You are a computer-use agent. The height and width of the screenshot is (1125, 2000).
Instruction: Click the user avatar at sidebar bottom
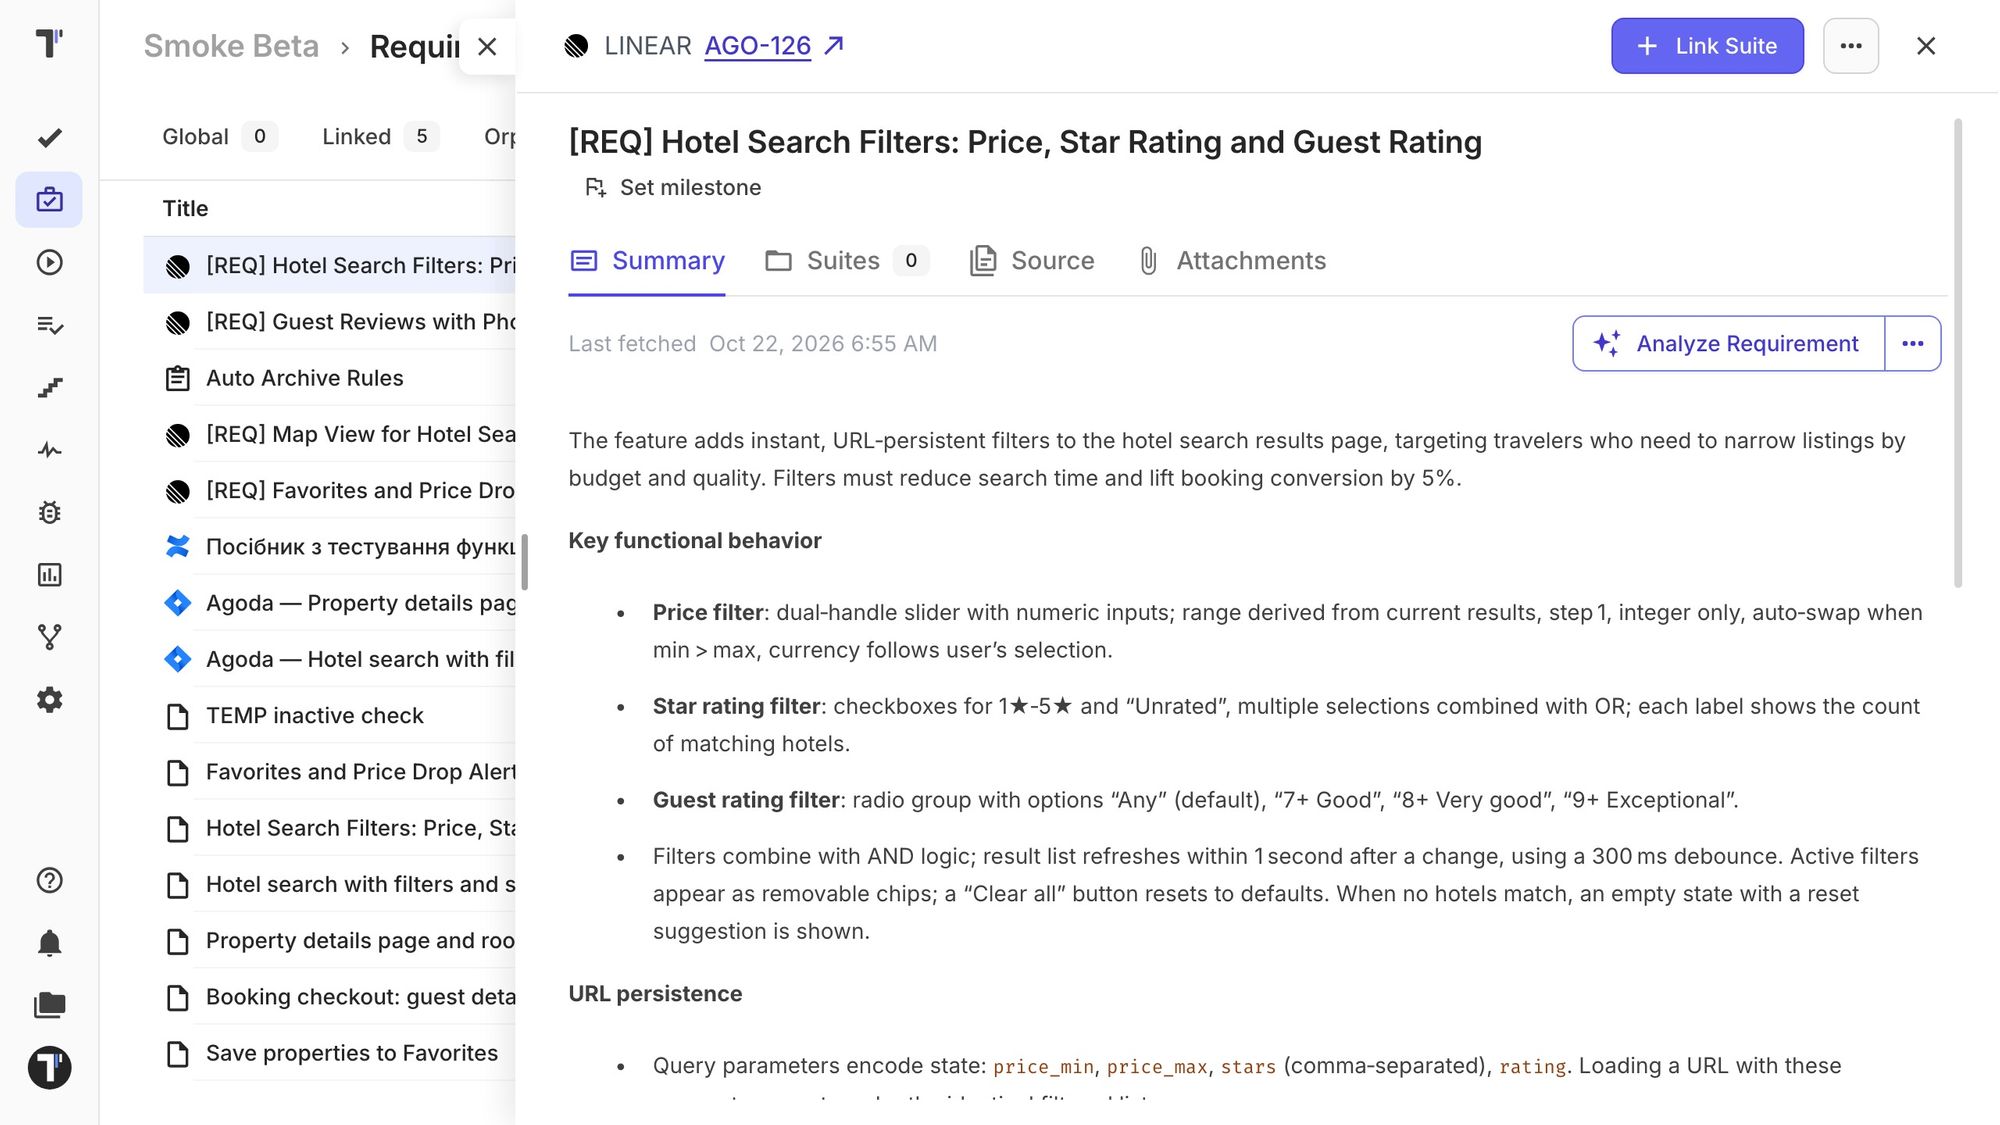coord(49,1068)
